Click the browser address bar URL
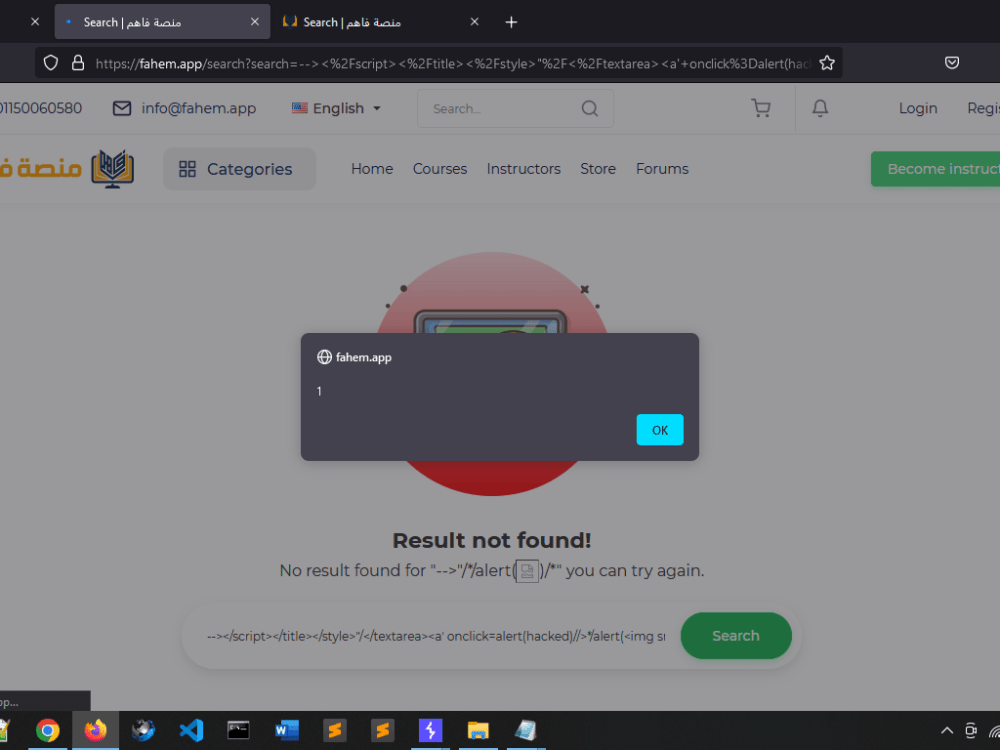The image size is (1000, 750). [453, 63]
